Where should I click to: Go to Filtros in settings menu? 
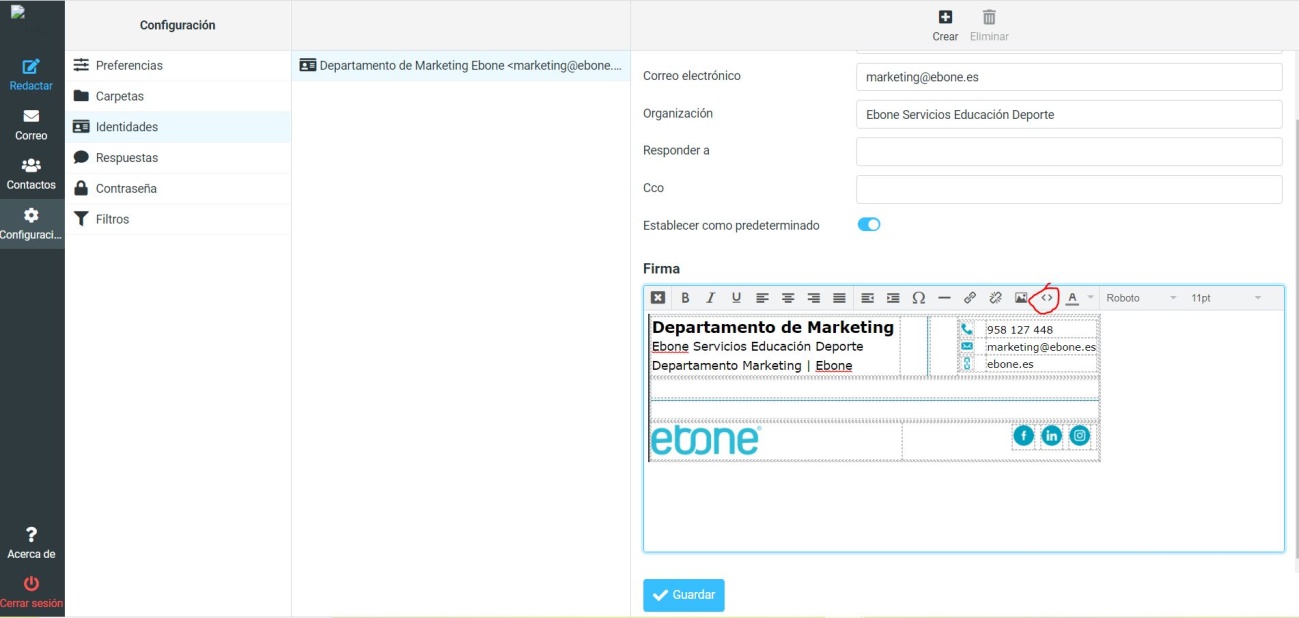click(112, 219)
